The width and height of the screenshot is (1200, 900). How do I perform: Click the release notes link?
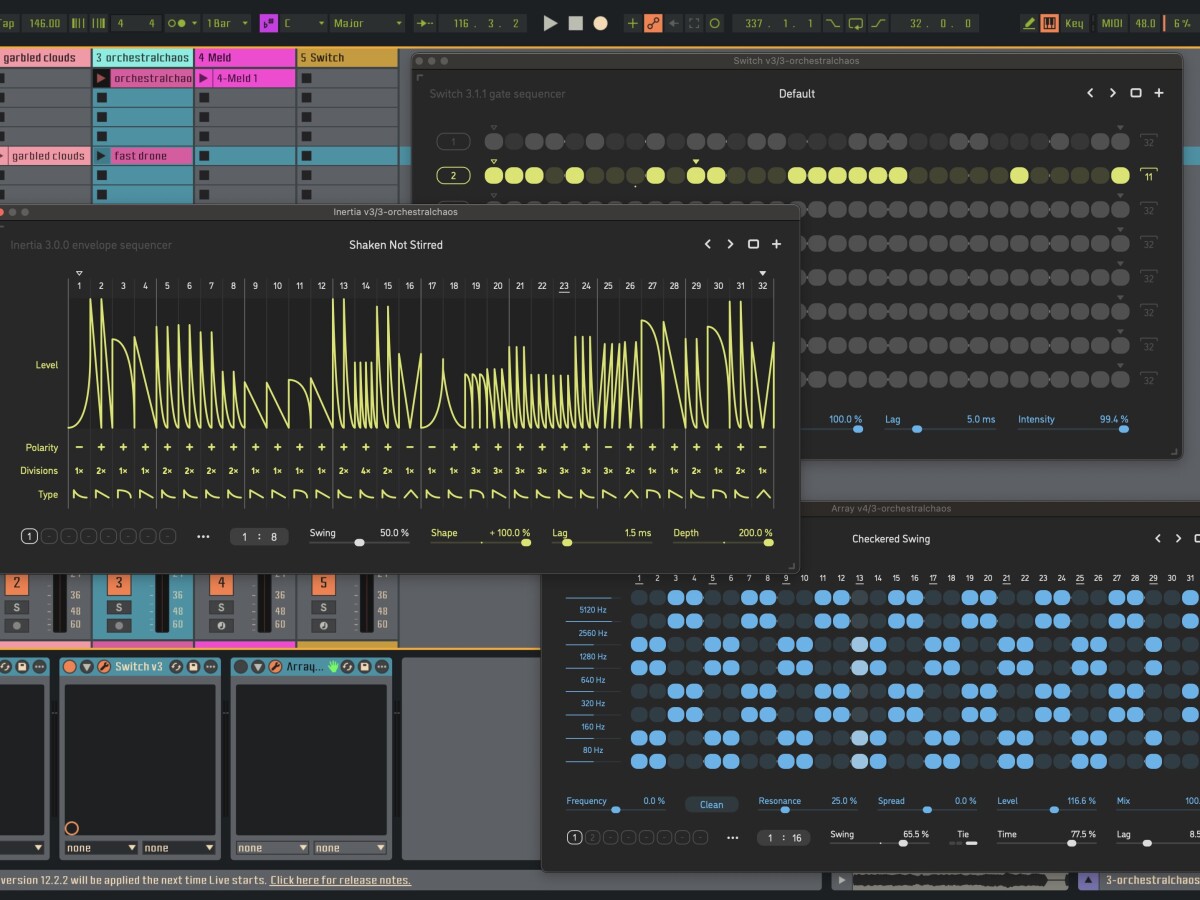[x=340, y=880]
